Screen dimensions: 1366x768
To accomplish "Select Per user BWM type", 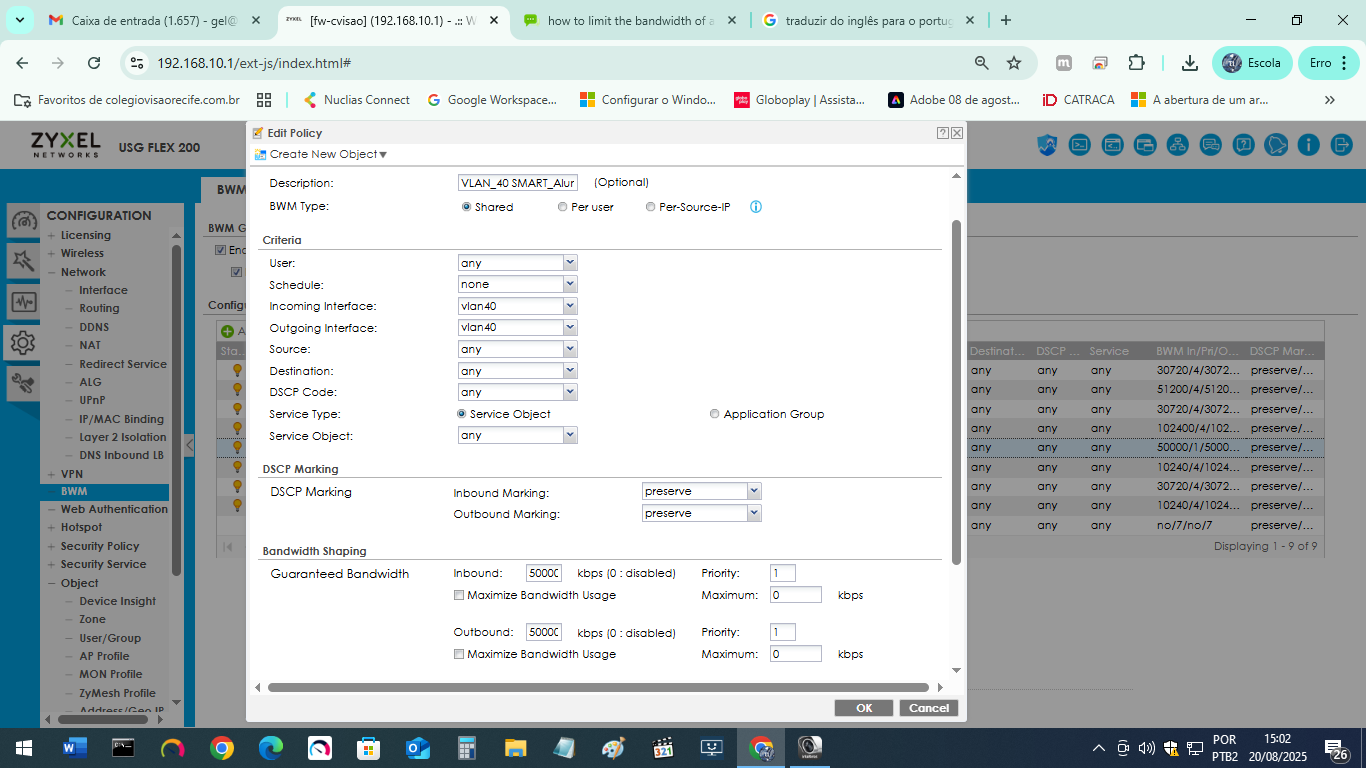I will coord(562,207).
